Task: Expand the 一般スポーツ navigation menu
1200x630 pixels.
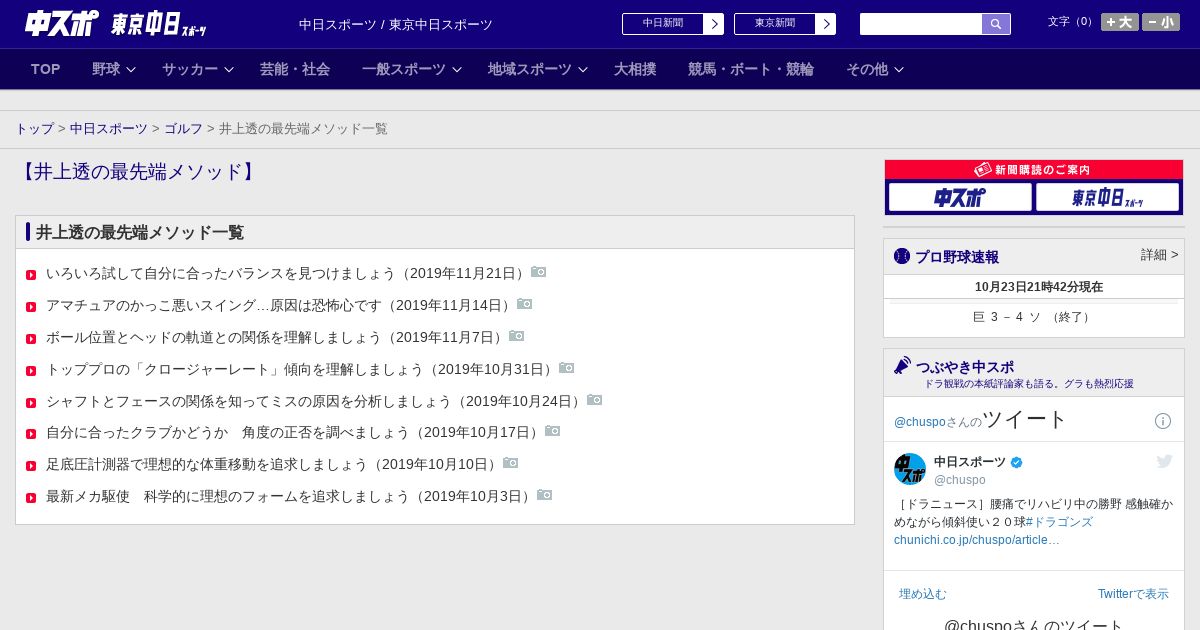Action: [x=412, y=69]
